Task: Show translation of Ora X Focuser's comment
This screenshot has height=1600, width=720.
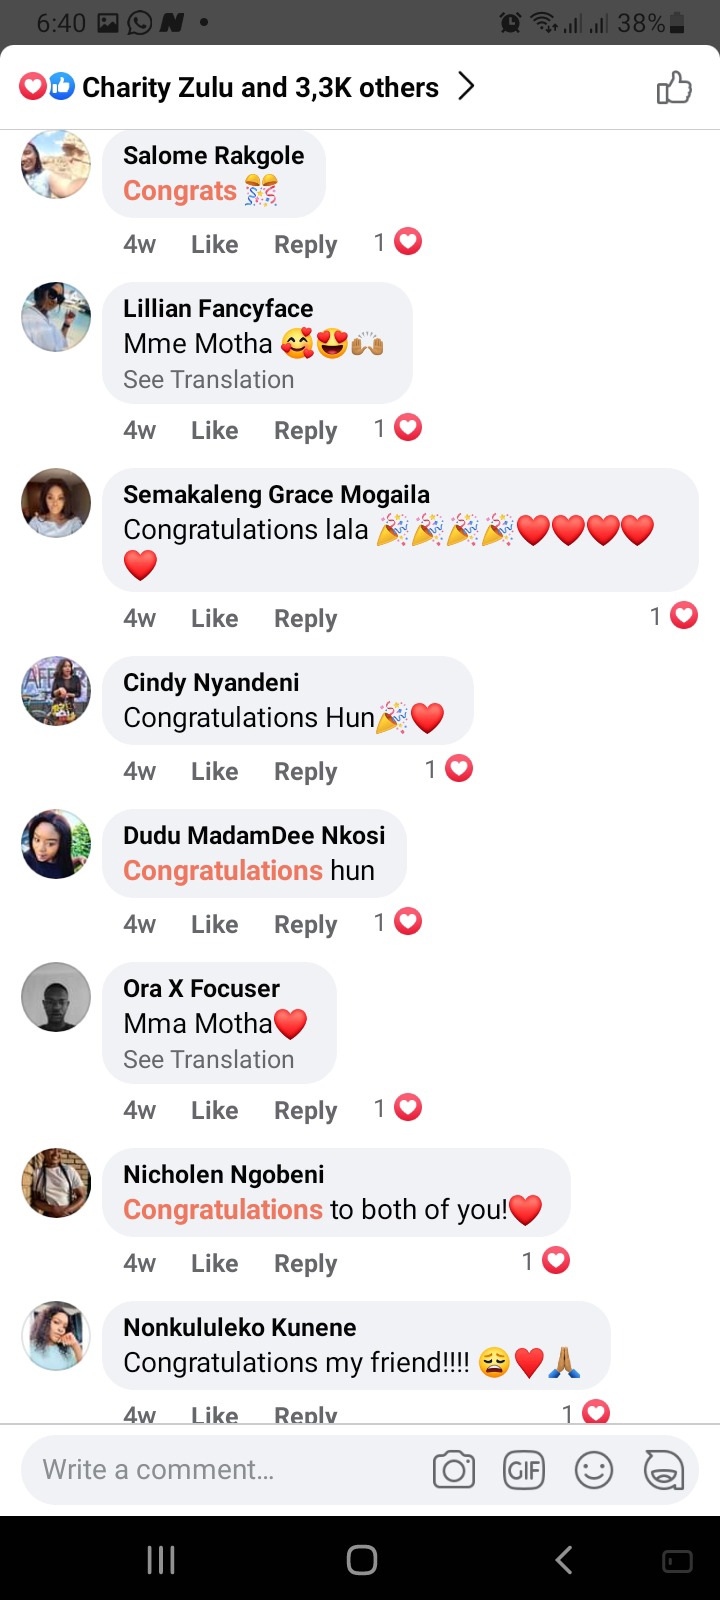Action: pyautogui.click(x=209, y=1060)
